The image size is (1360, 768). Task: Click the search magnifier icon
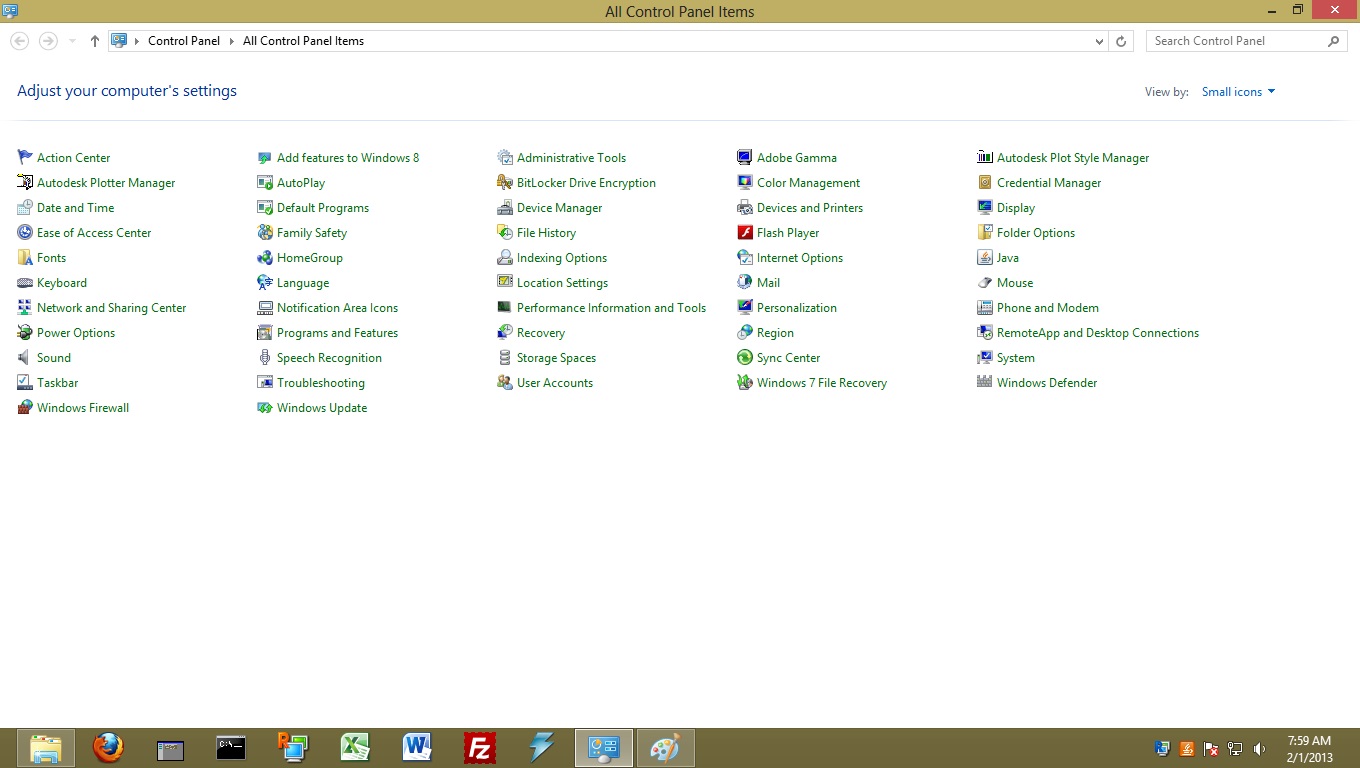(1334, 41)
